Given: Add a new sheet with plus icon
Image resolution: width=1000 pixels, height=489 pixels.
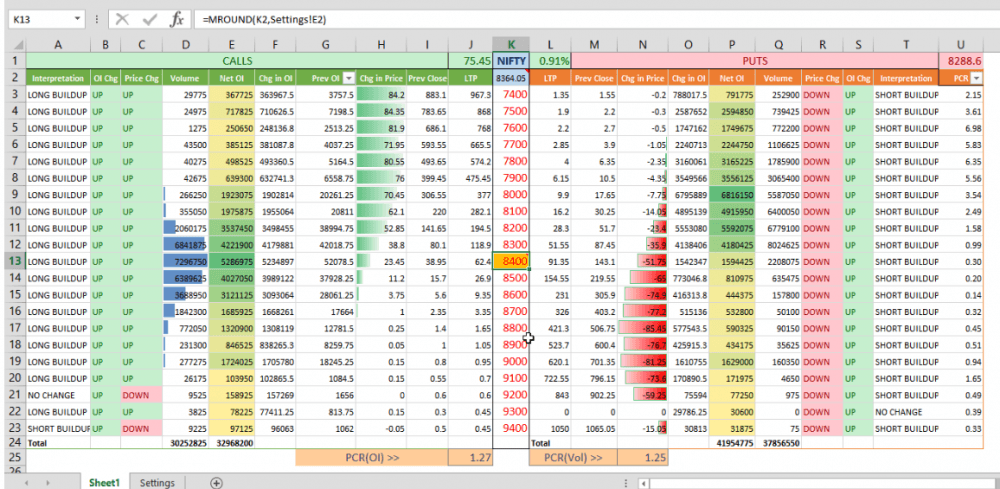Looking at the screenshot, I should [x=216, y=482].
